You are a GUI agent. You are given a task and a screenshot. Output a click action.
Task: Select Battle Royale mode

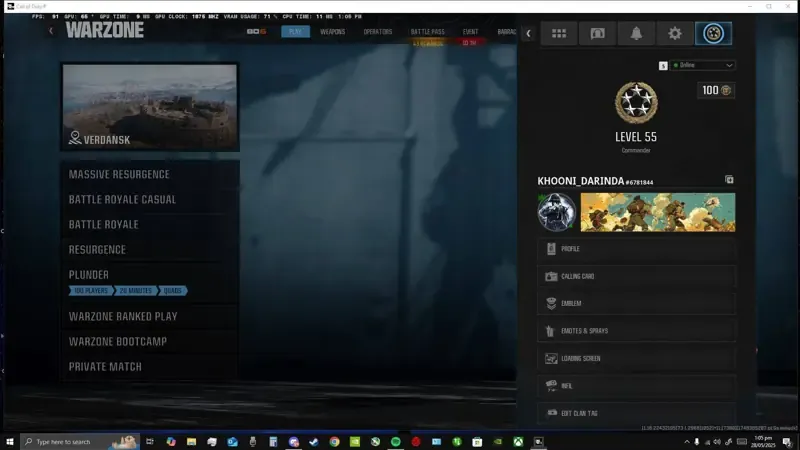[x=150, y=224]
